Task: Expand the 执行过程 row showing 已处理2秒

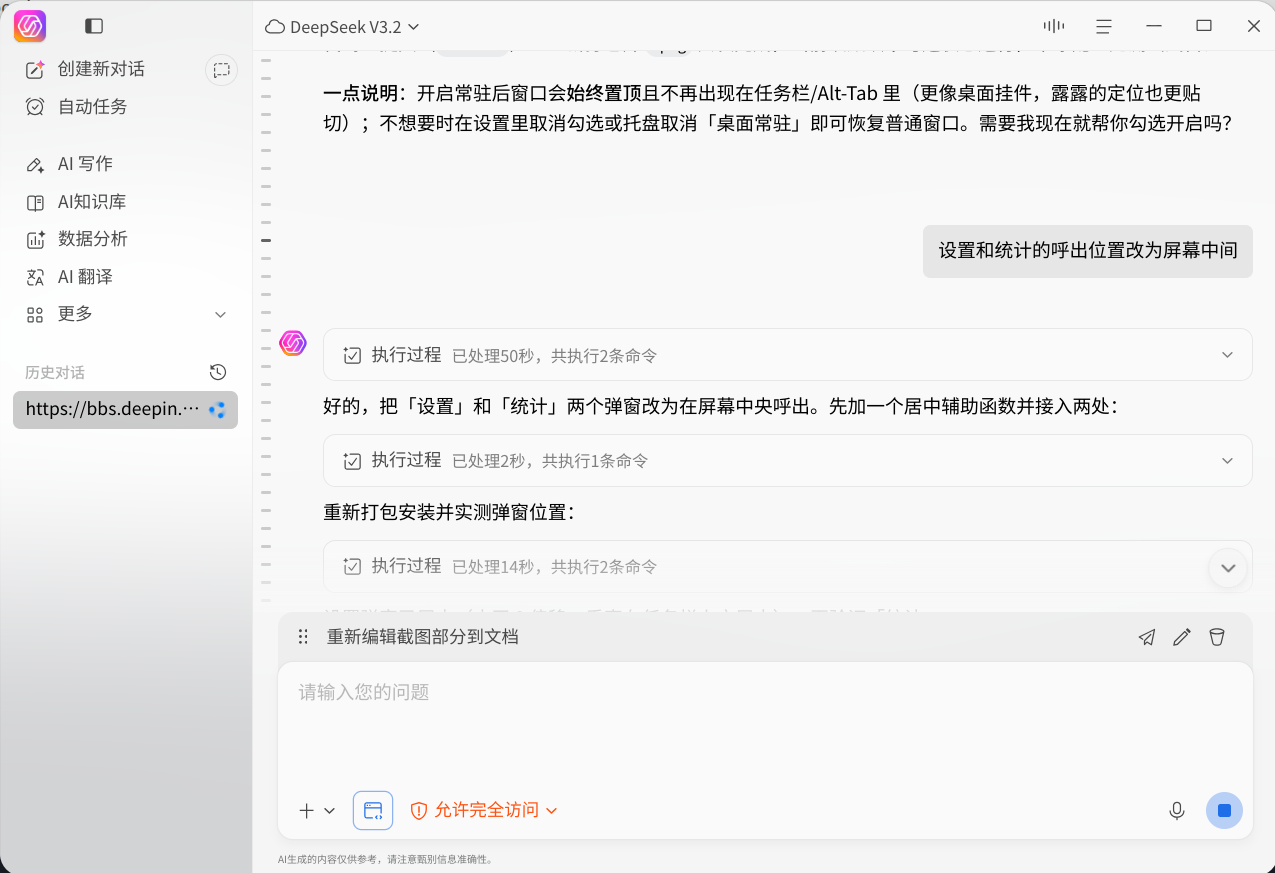Action: [787, 461]
